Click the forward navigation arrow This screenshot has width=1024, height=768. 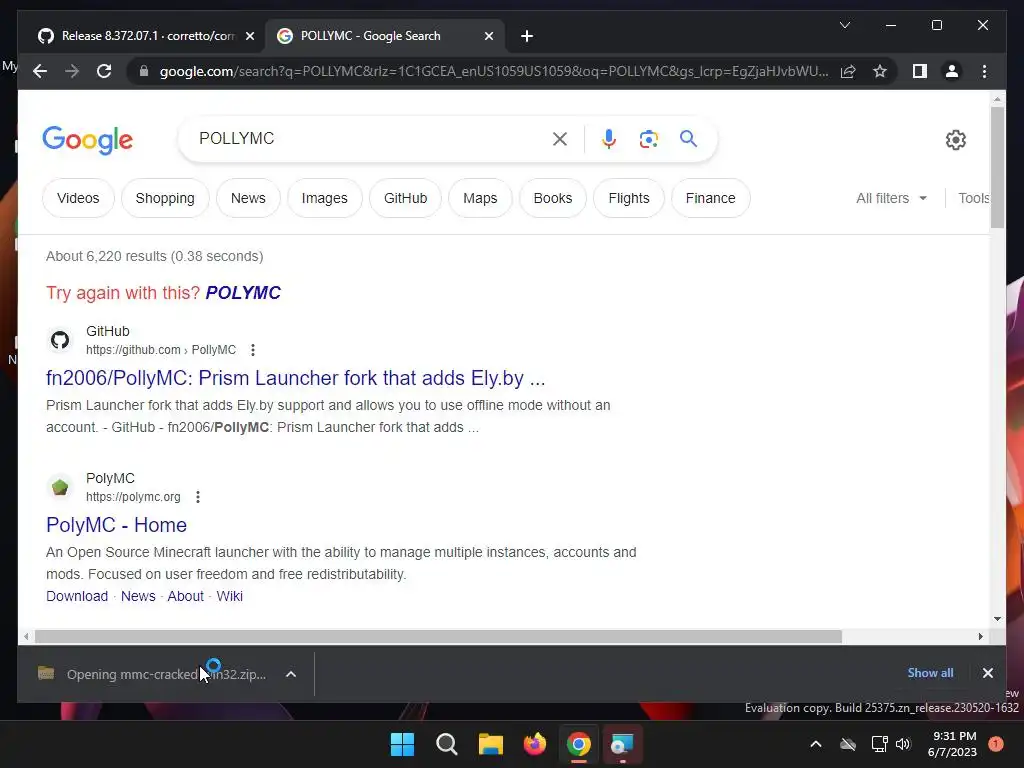point(72,71)
